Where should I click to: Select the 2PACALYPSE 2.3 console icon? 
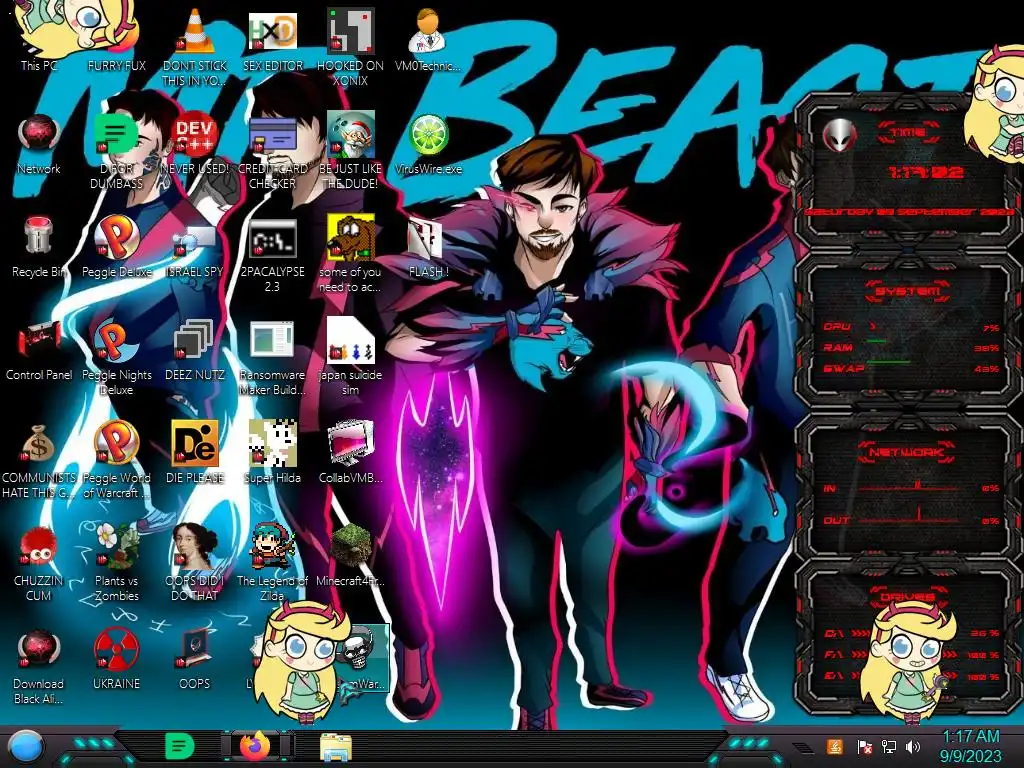[272, 255]
